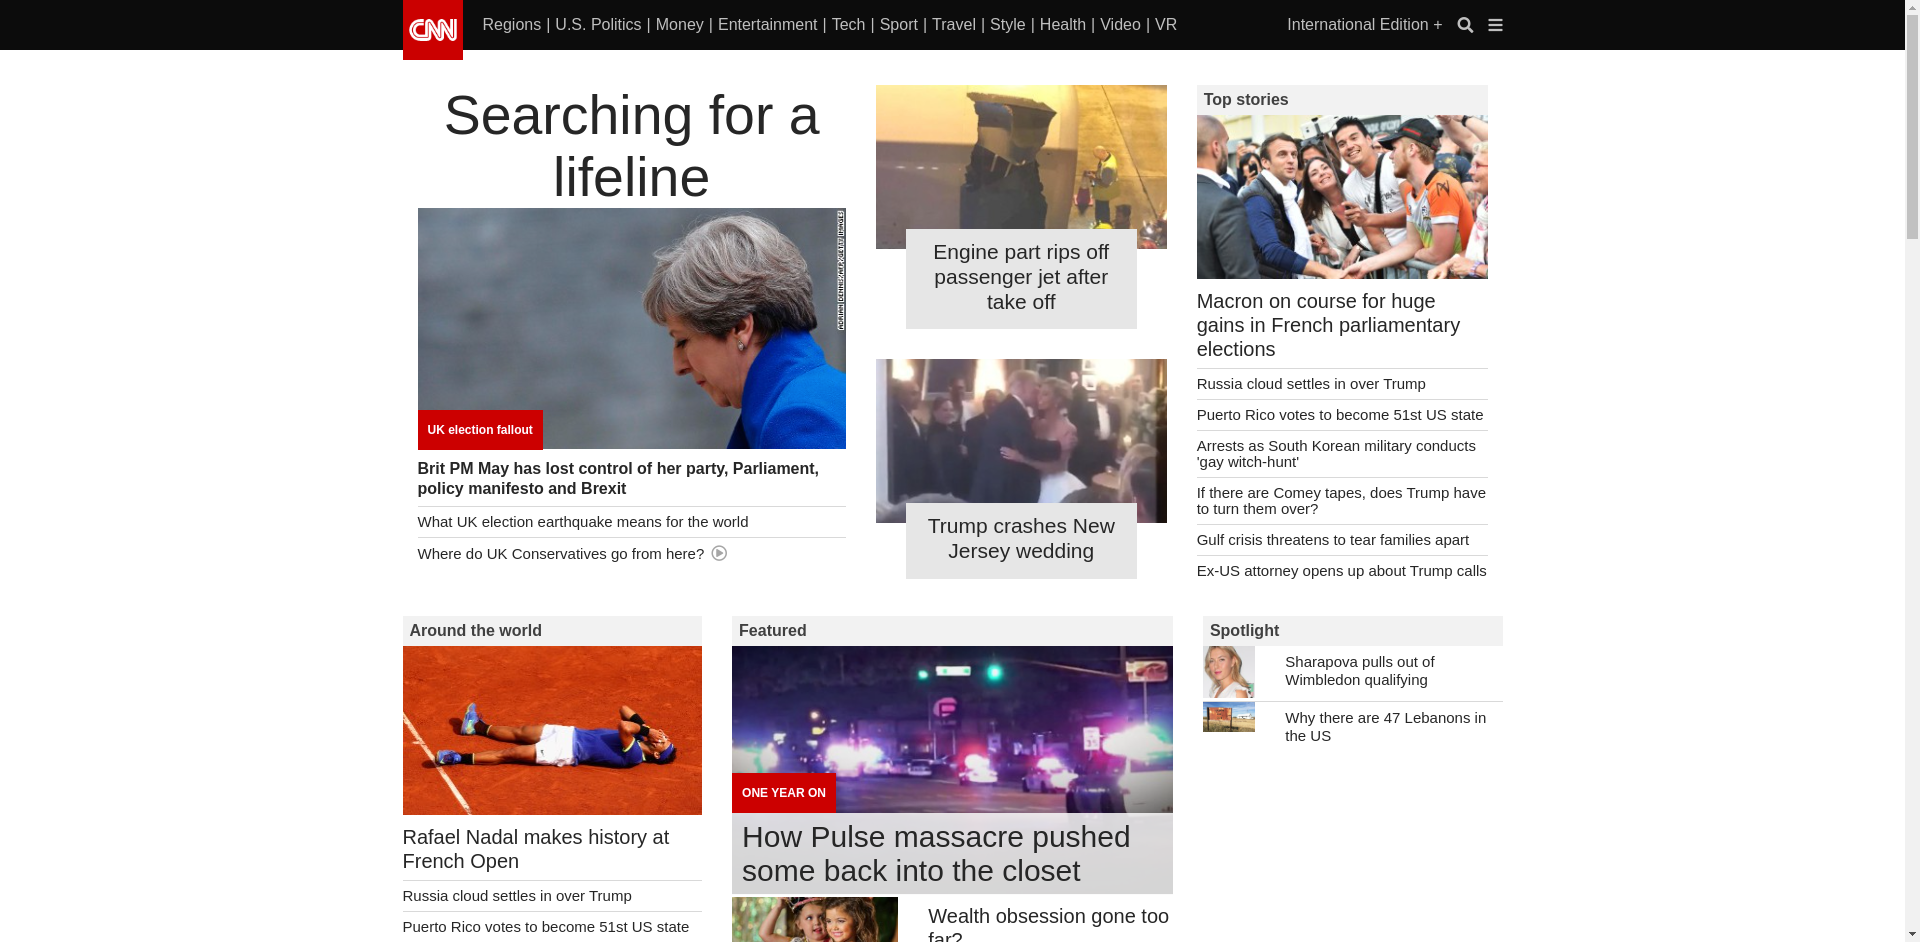The width and height of the screenshot is (1920, 942).
Task: Open 'Searching for a lifeline' headline
Action: point(631,146)
